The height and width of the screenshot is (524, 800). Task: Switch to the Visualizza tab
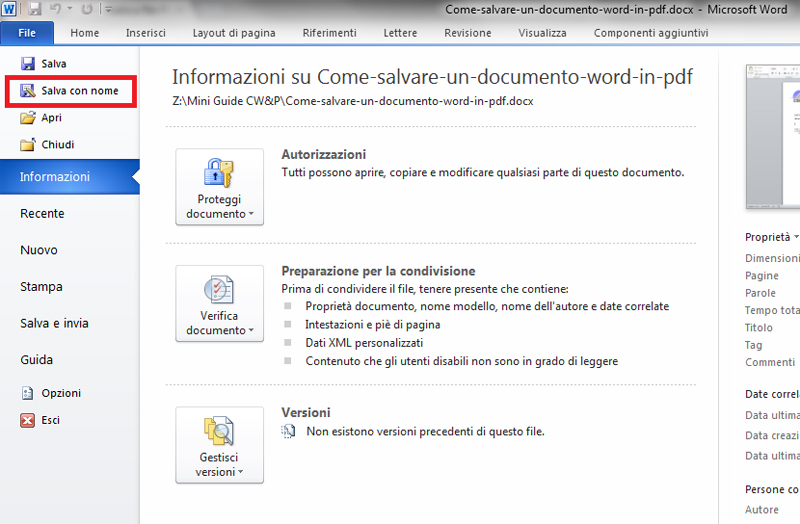[x=542, y=33]
